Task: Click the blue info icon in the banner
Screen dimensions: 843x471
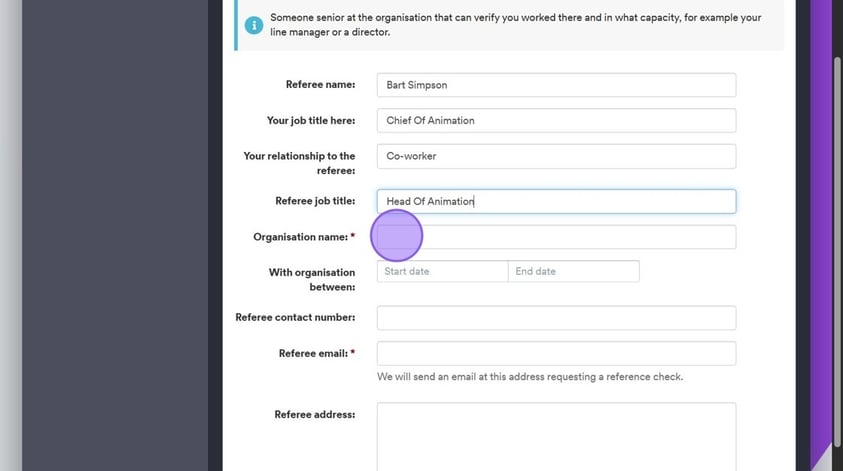Action: [x=254, y=25]
